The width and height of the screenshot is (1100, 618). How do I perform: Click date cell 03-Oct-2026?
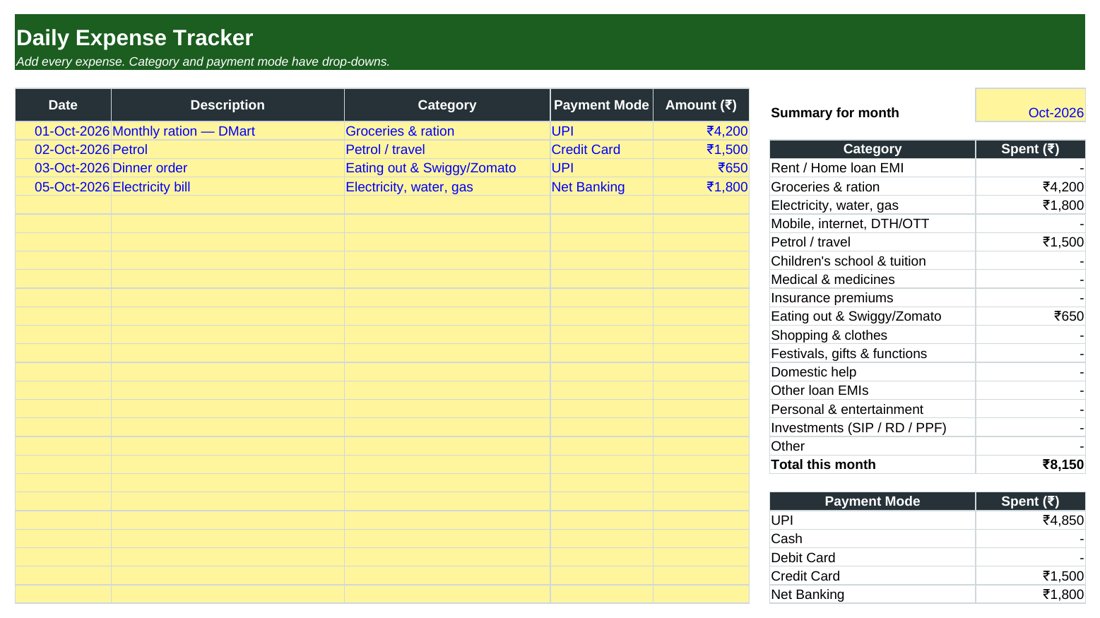(63, 168)
